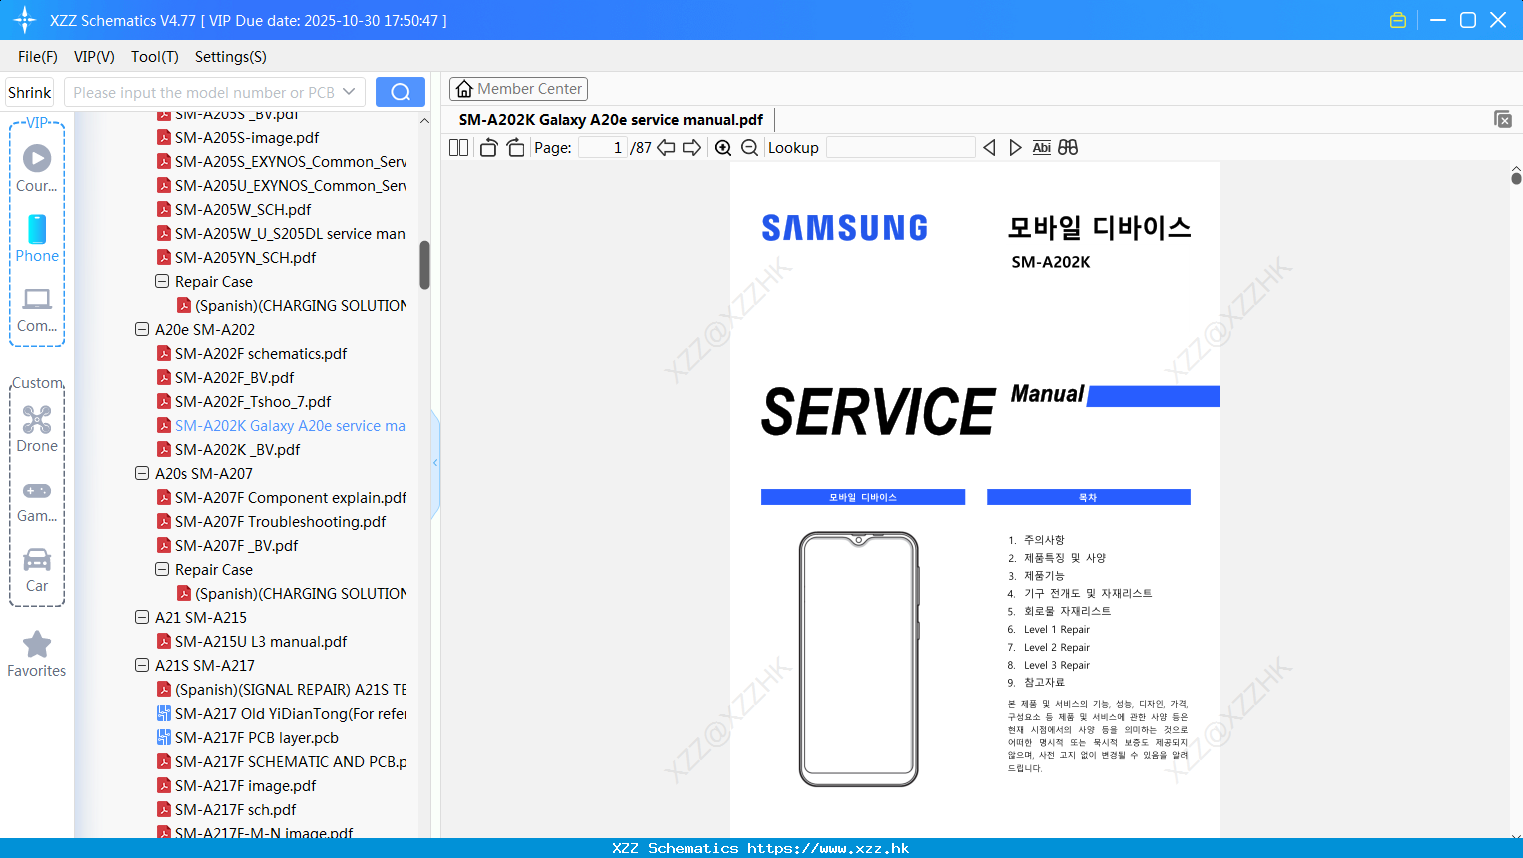Viewport: 1523px width, 858px height.
Task: Select the Computer category icon
Action: 37,309
